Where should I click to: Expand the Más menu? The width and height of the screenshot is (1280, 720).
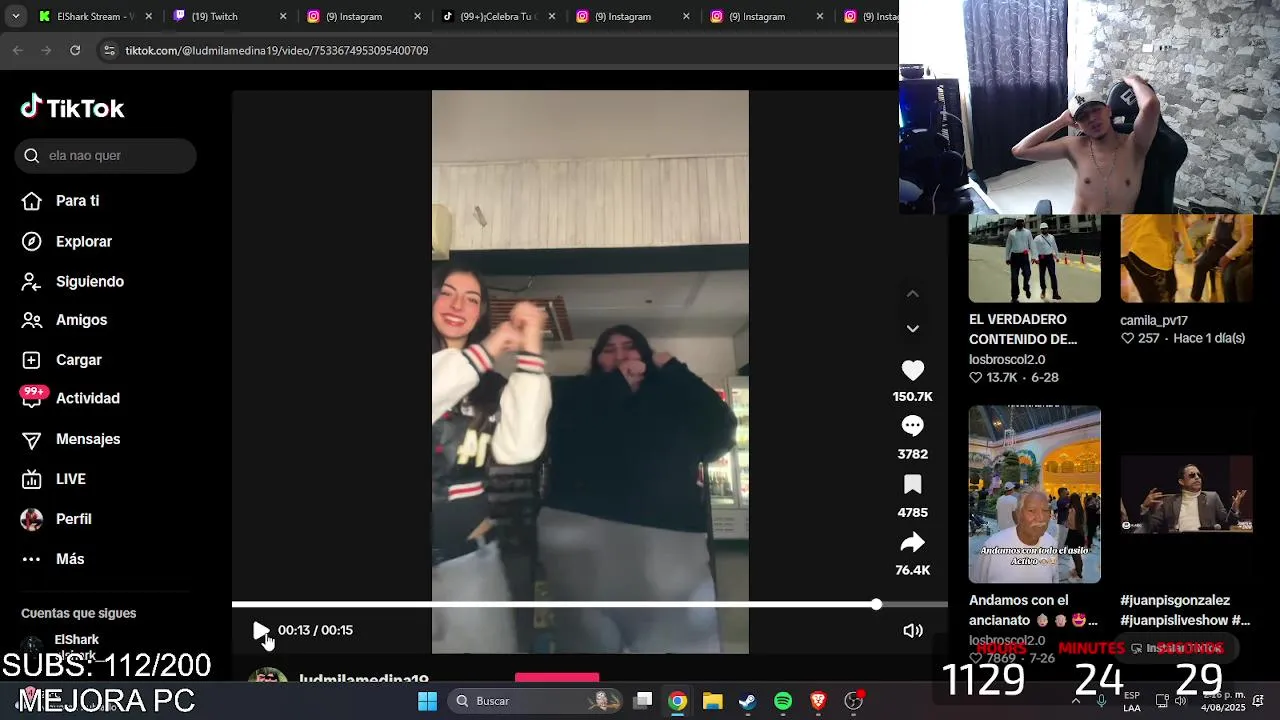point(54,559)
